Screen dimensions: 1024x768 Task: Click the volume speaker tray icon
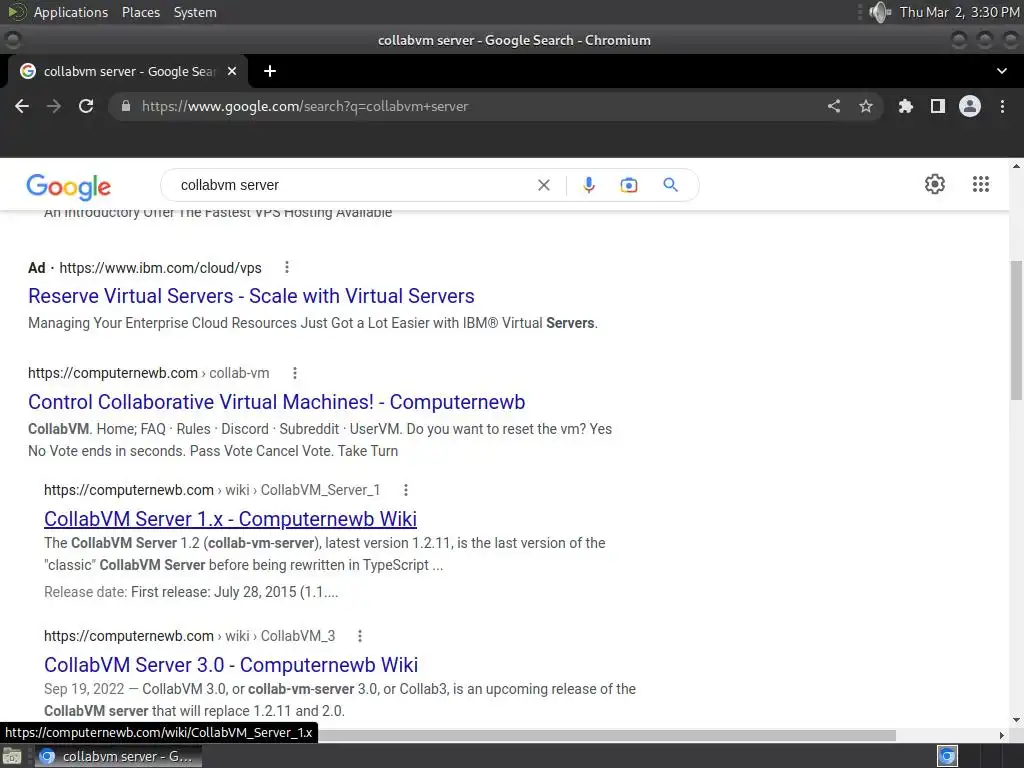click(x=880, y=12)
